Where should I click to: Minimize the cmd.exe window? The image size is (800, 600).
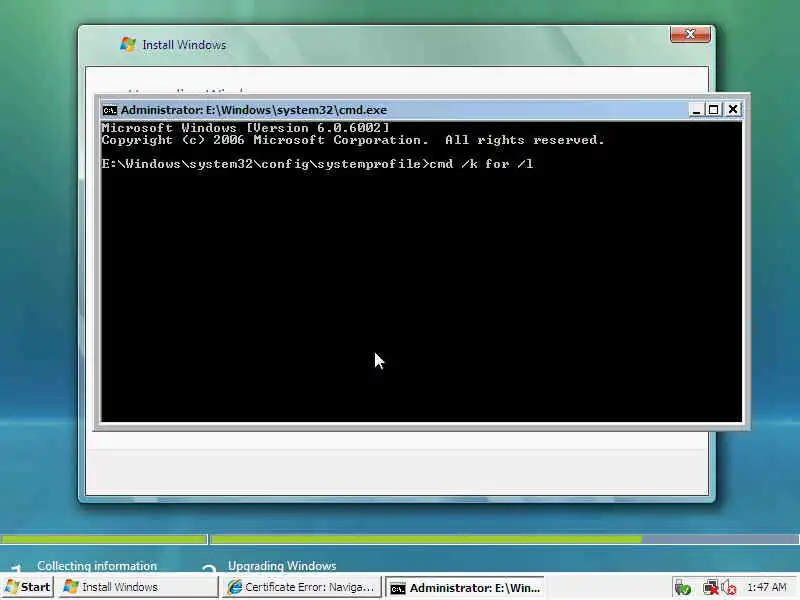tap(696, 110)
